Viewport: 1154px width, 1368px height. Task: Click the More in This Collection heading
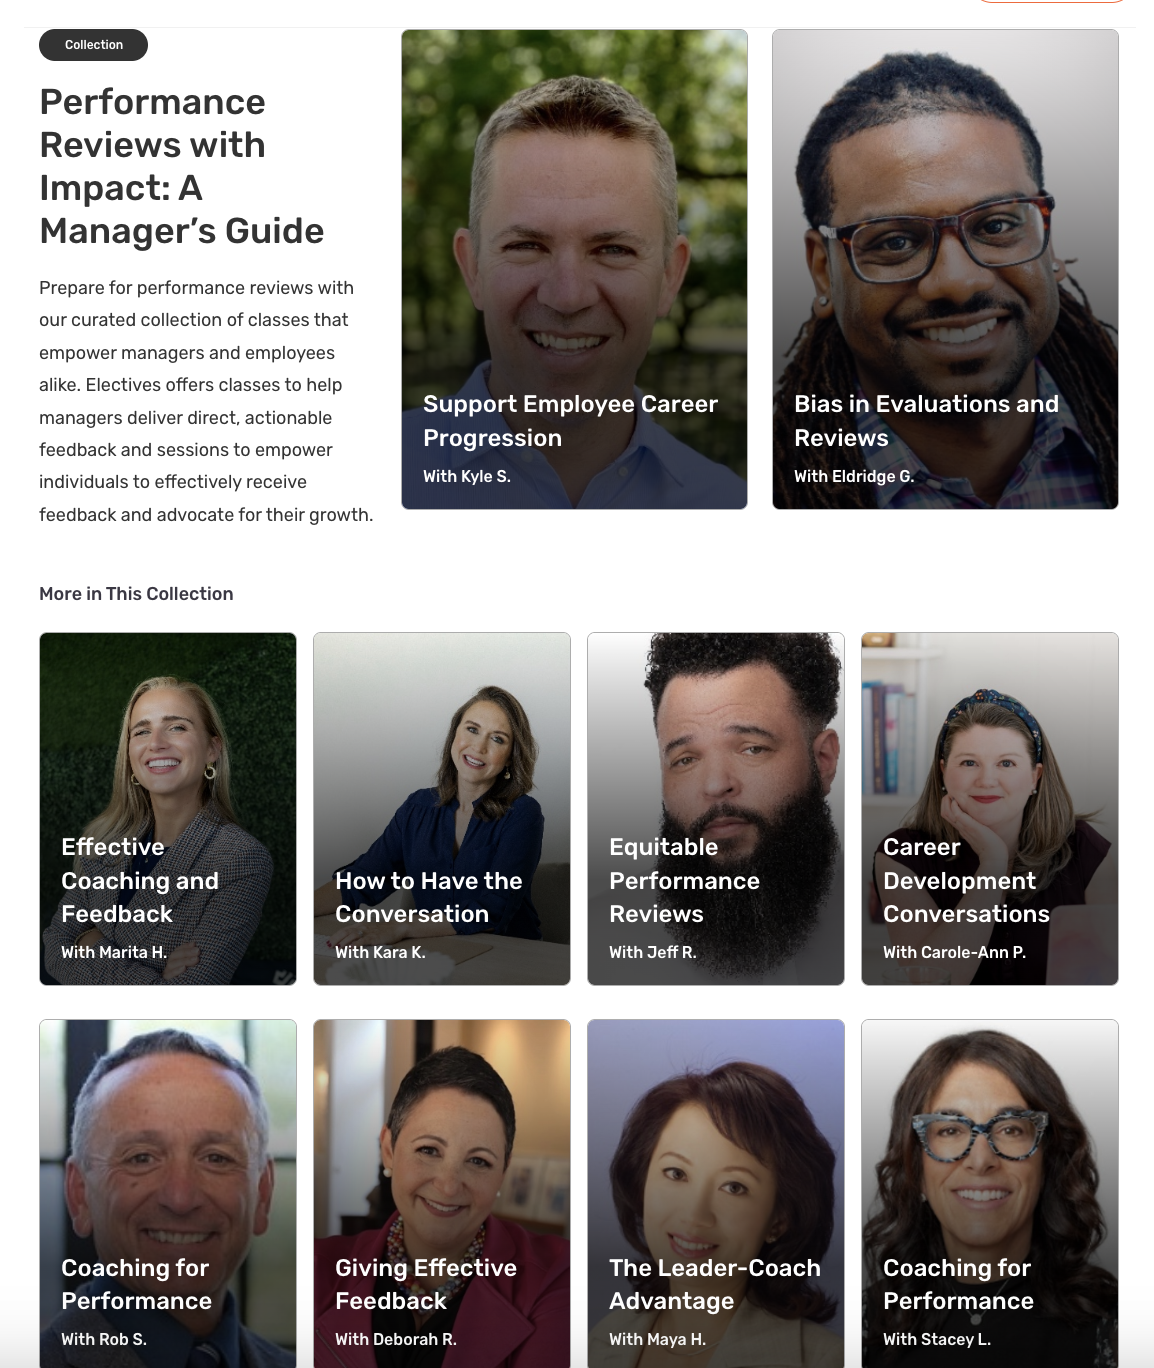tap(136, 594)
